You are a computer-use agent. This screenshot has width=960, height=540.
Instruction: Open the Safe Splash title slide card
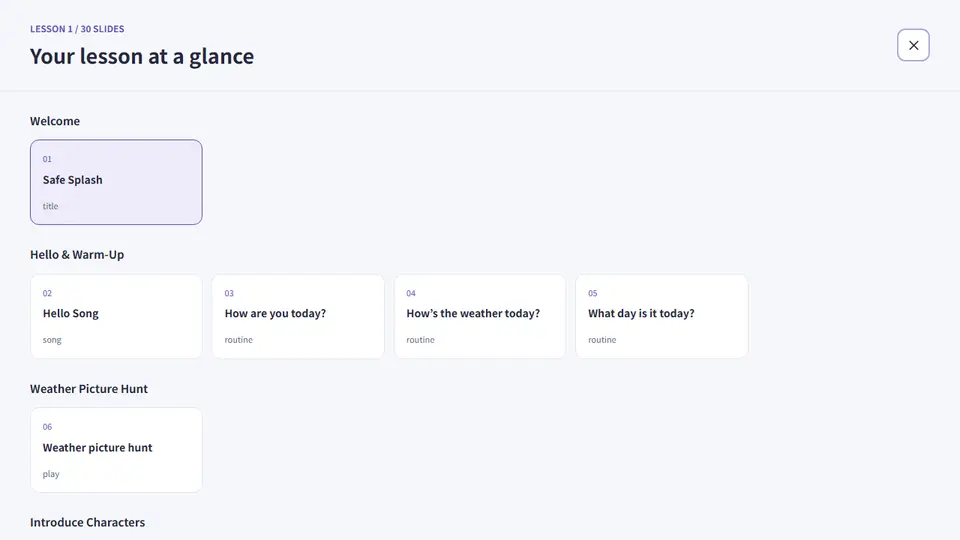tap(116, 182)
